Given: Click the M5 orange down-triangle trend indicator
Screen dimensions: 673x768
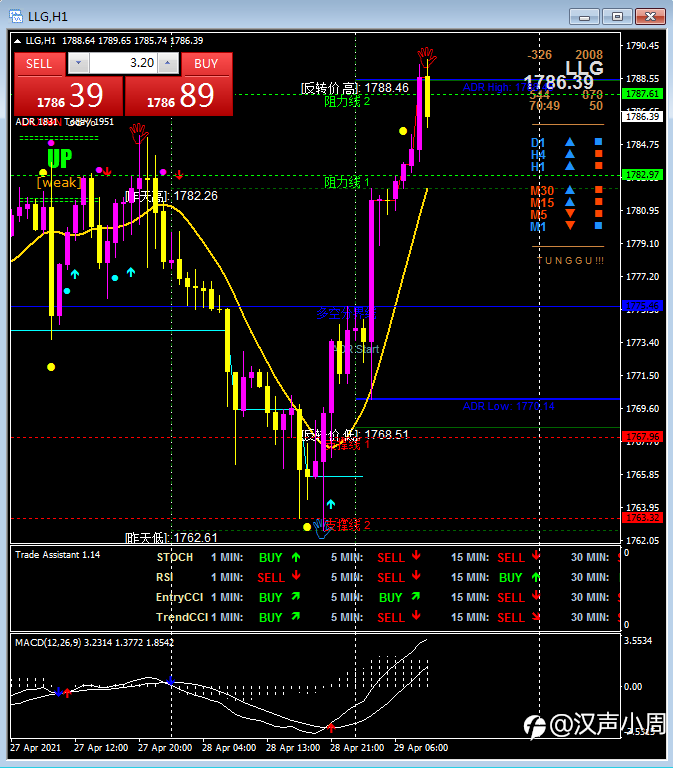Looking at the screenshot, I should tap(570, 214).
